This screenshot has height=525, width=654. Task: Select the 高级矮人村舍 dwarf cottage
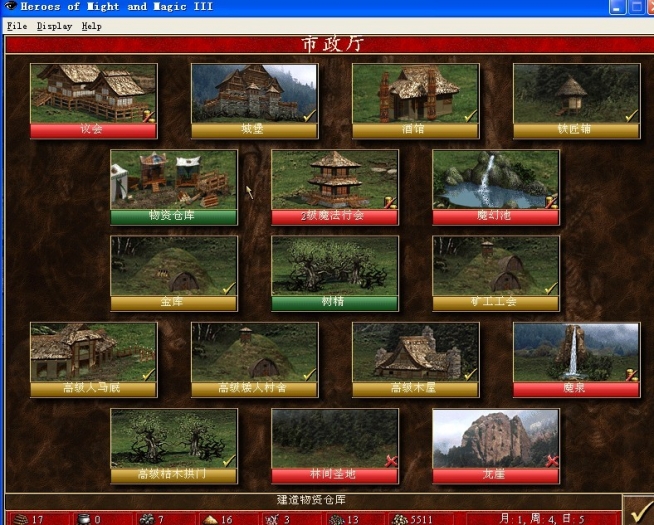point(254,352)
